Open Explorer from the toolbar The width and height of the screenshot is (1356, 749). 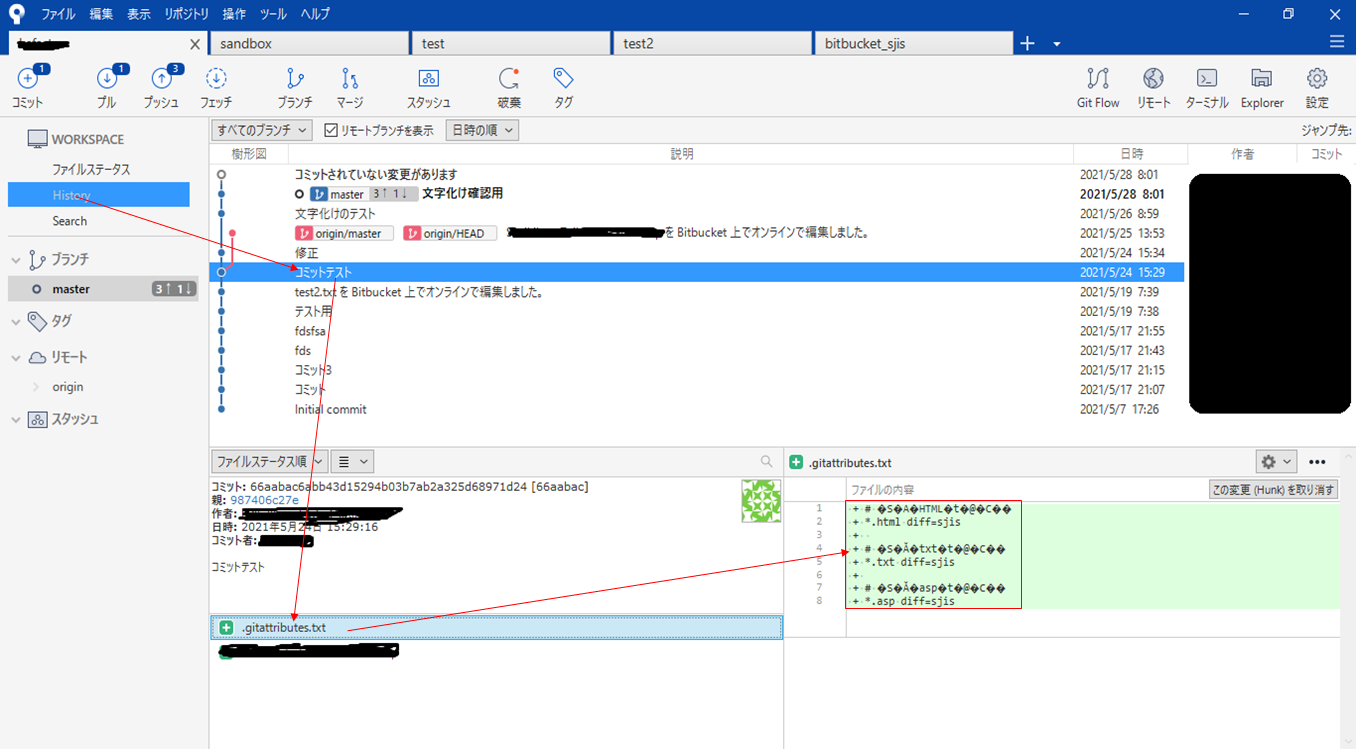(1262, 87)
